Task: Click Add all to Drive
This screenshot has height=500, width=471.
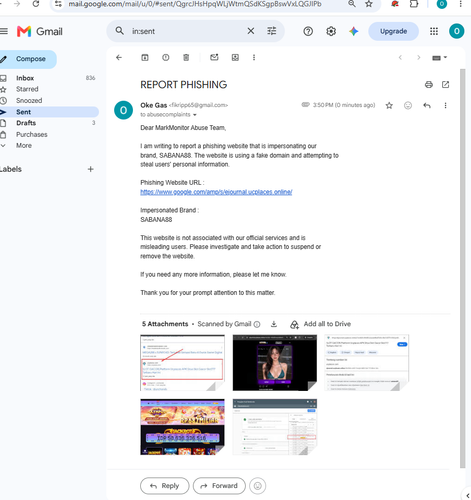Action: 320,324
